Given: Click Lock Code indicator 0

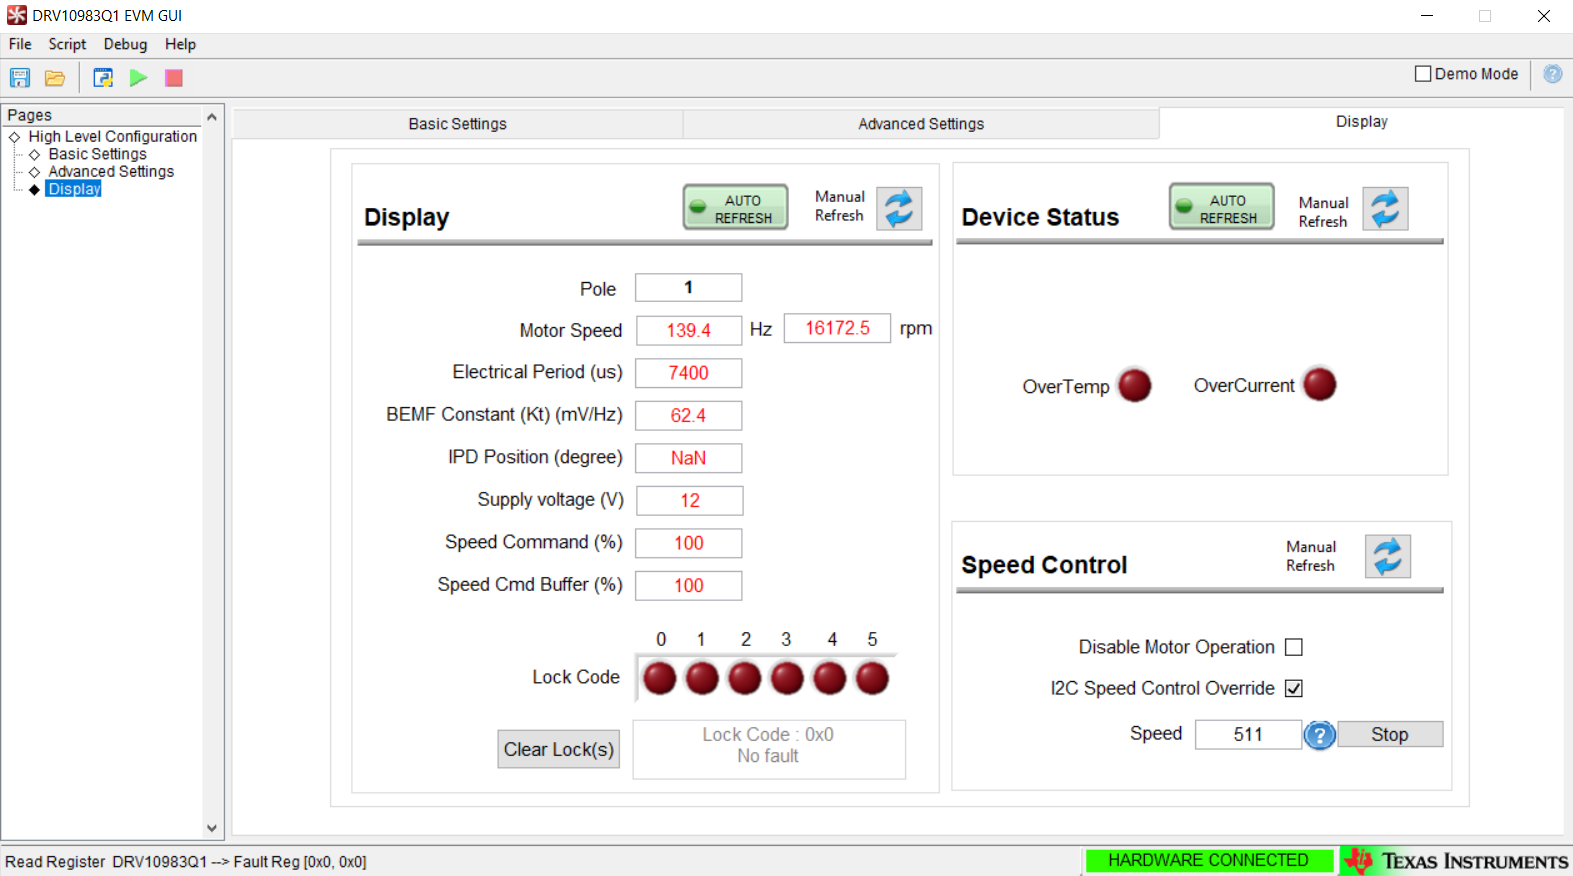Looking at the screenshot, I should [659, 678].
